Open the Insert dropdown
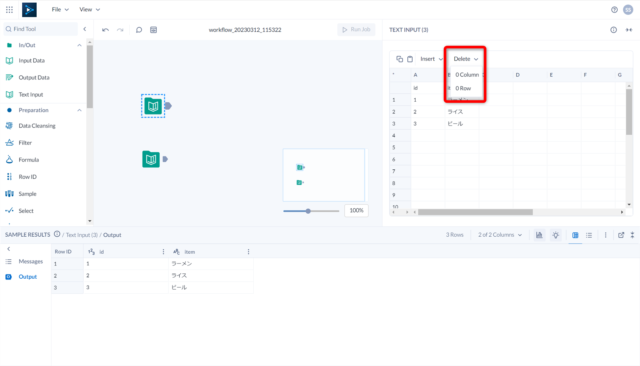The image size is (640, 366). tap(431, 59)
